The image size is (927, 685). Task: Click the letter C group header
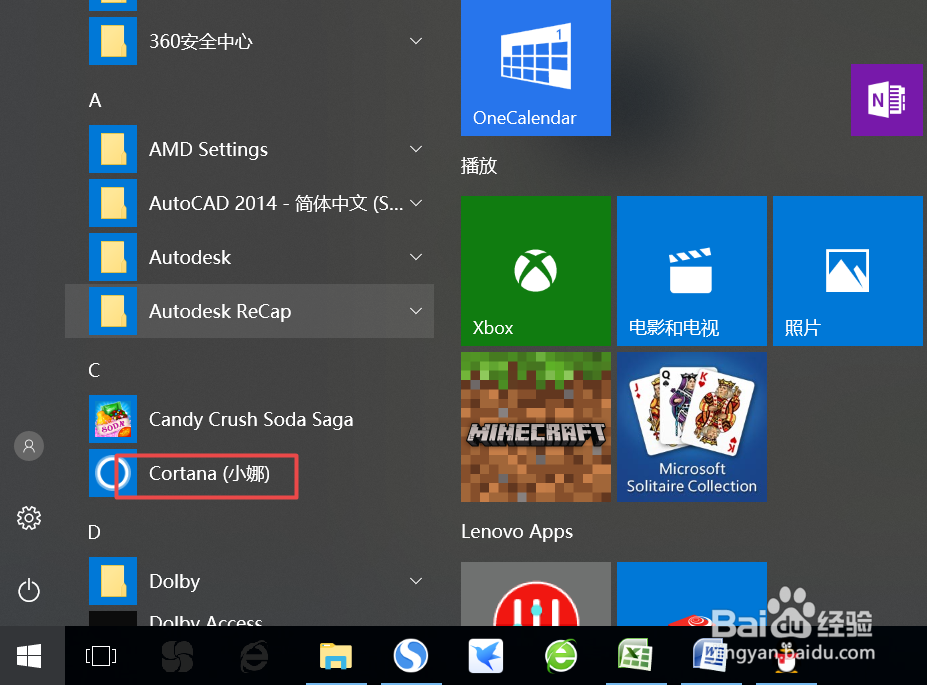94,371
